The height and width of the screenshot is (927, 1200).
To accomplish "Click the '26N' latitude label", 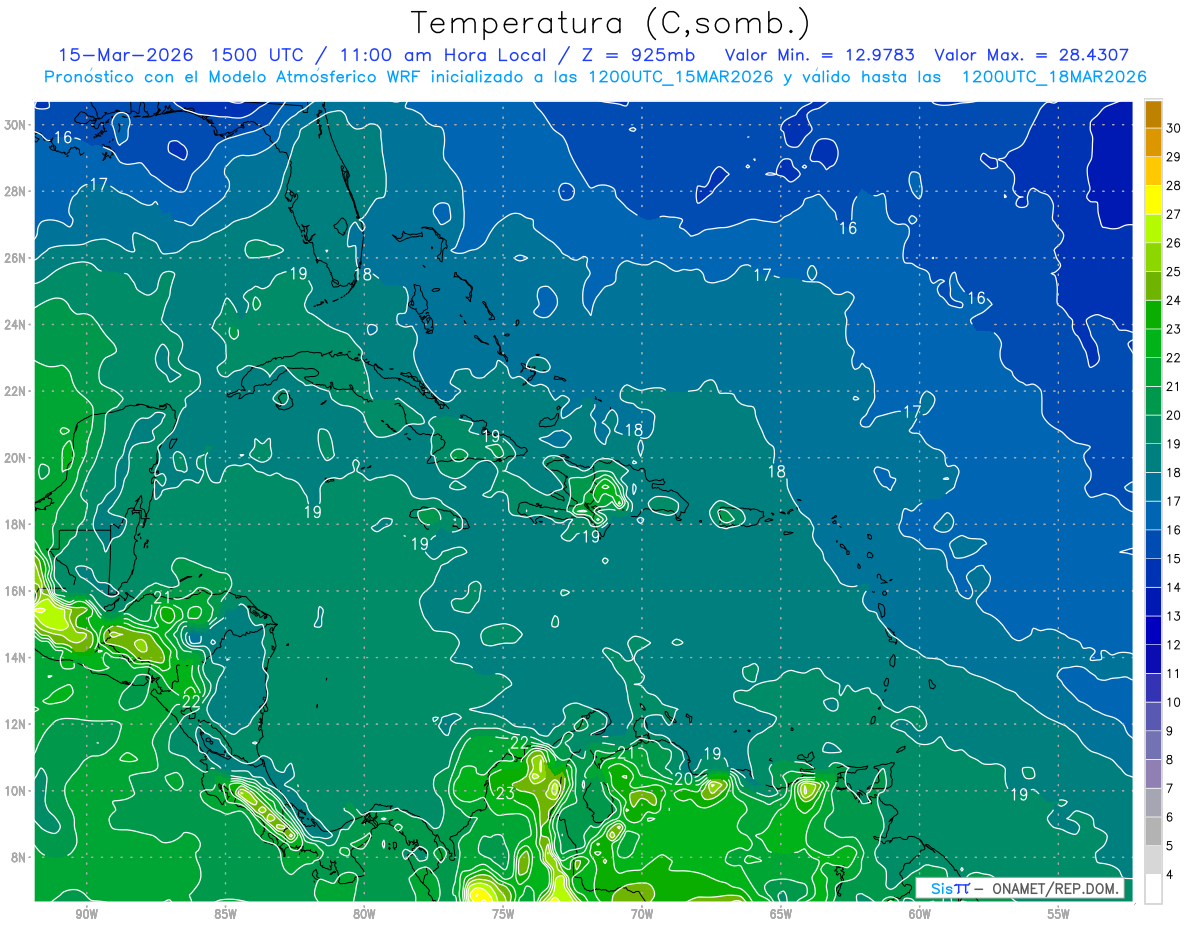I will pos(16,258).
